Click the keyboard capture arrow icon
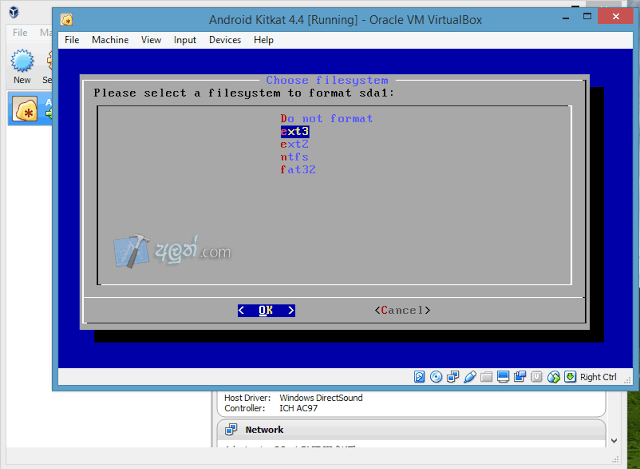This screenshot has height=469, width=640. pyautogui.click(x=570, y=376)
